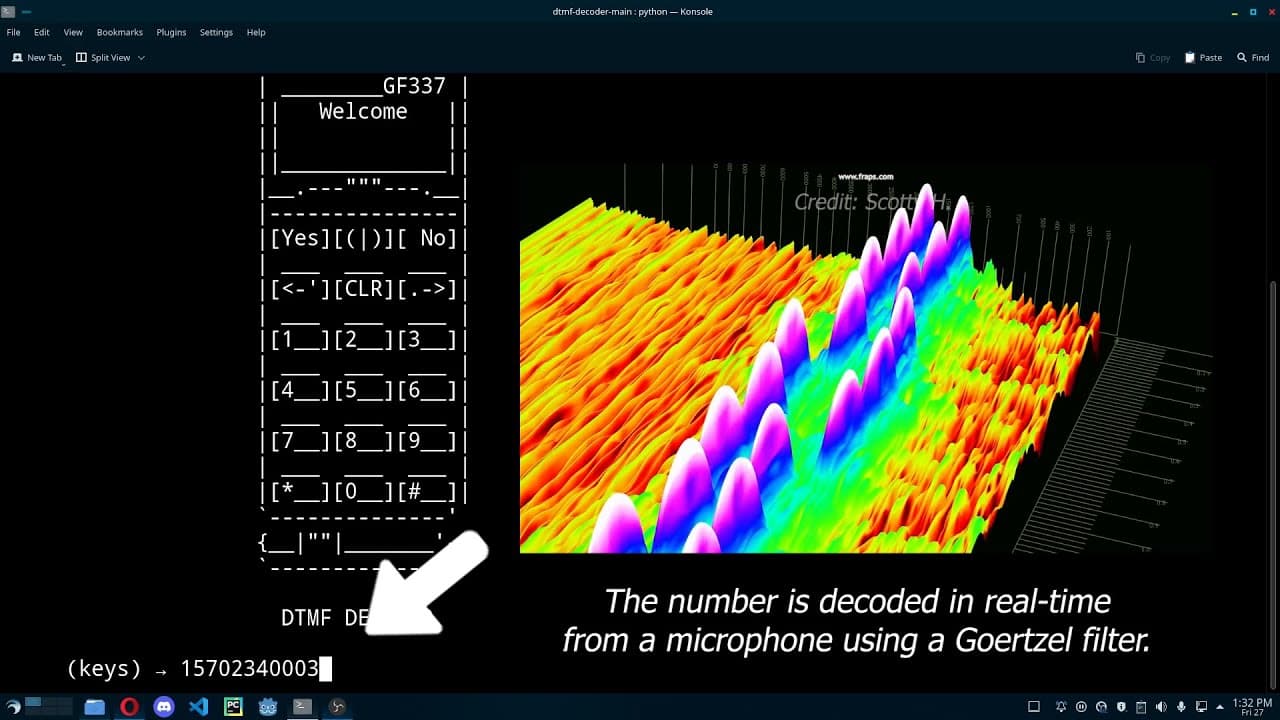Open PyCharm from the taskbar
1280x720 pixels.
tap(233, 707)
